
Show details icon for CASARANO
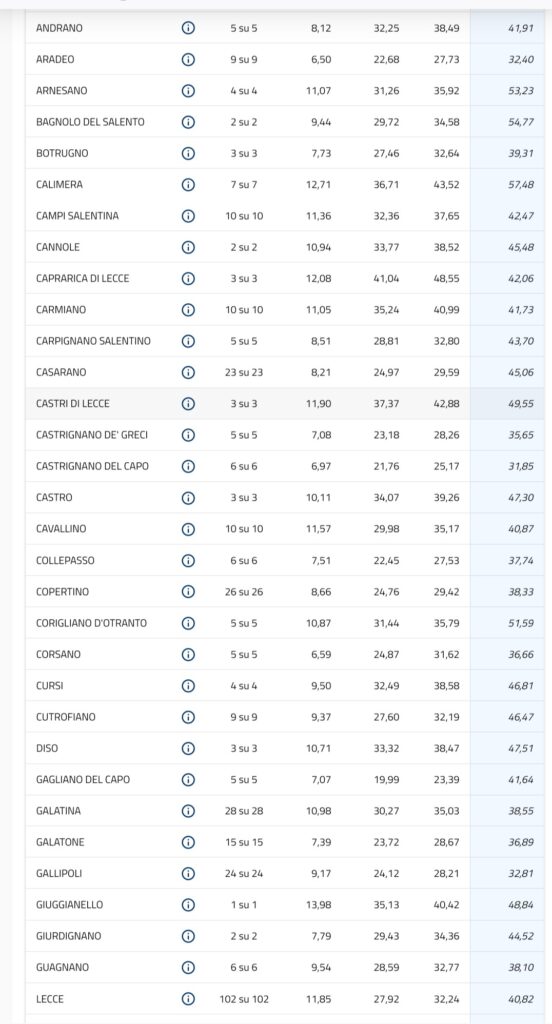[x=188, y=372]
